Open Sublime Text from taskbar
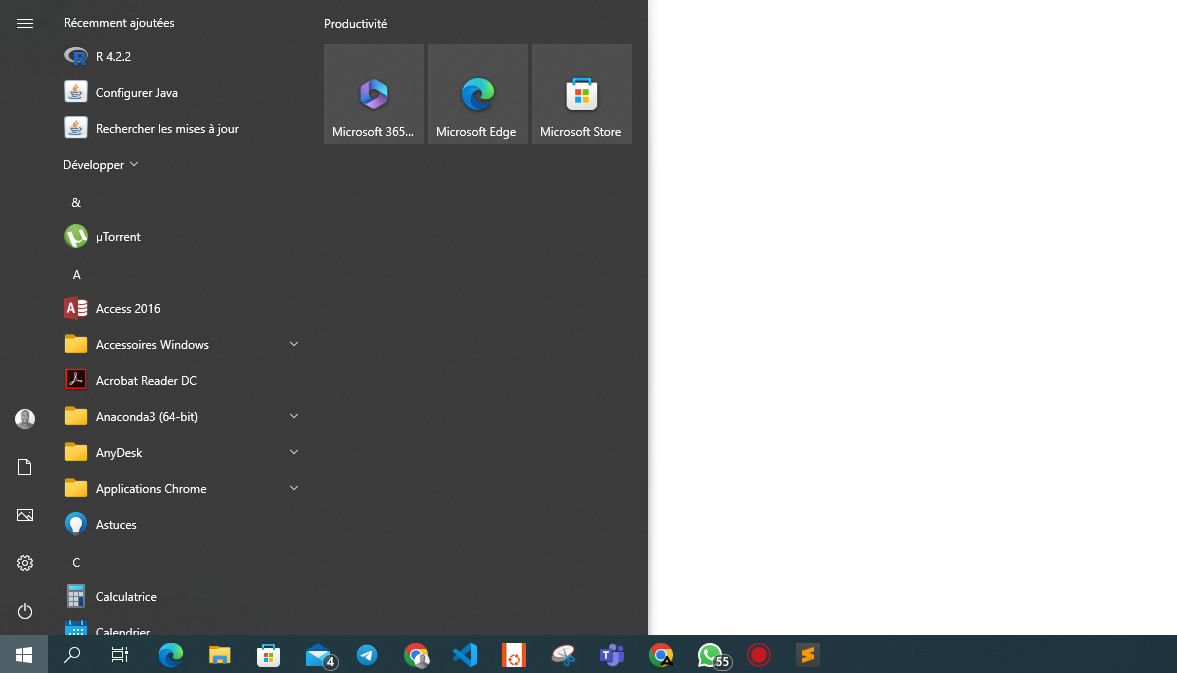 click(x=808, y=655)
